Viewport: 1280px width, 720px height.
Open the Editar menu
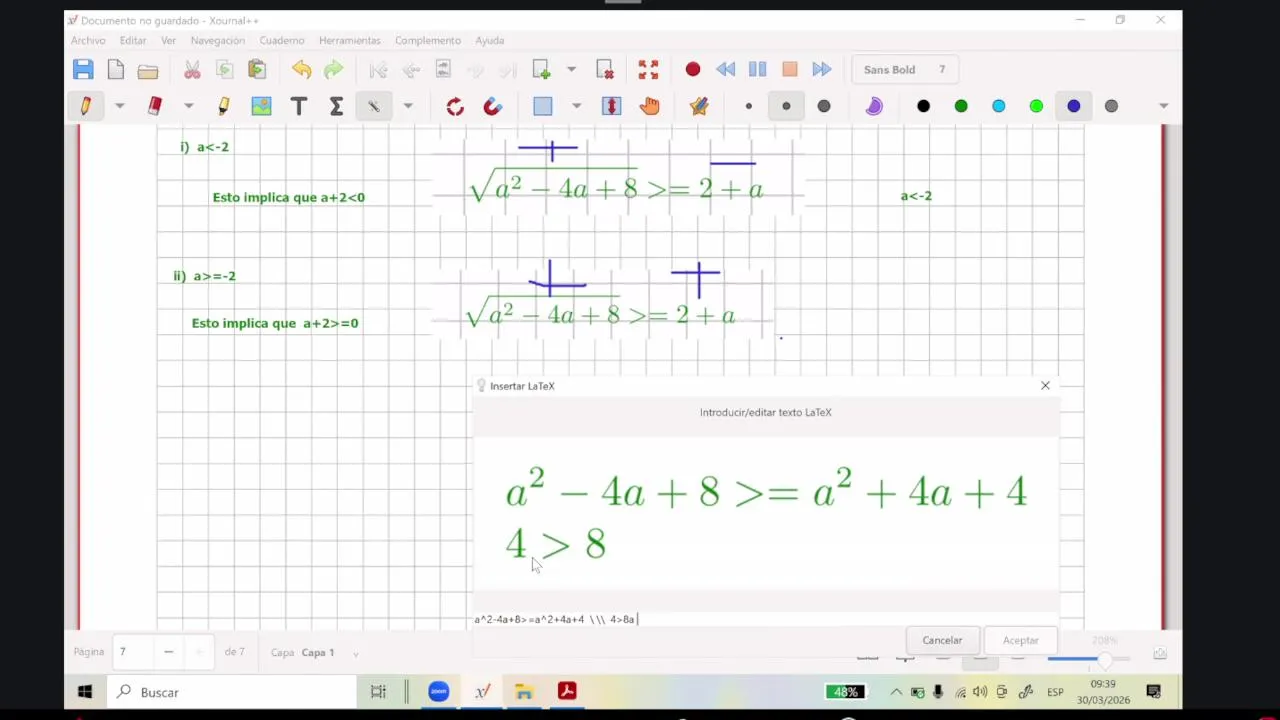133,40
